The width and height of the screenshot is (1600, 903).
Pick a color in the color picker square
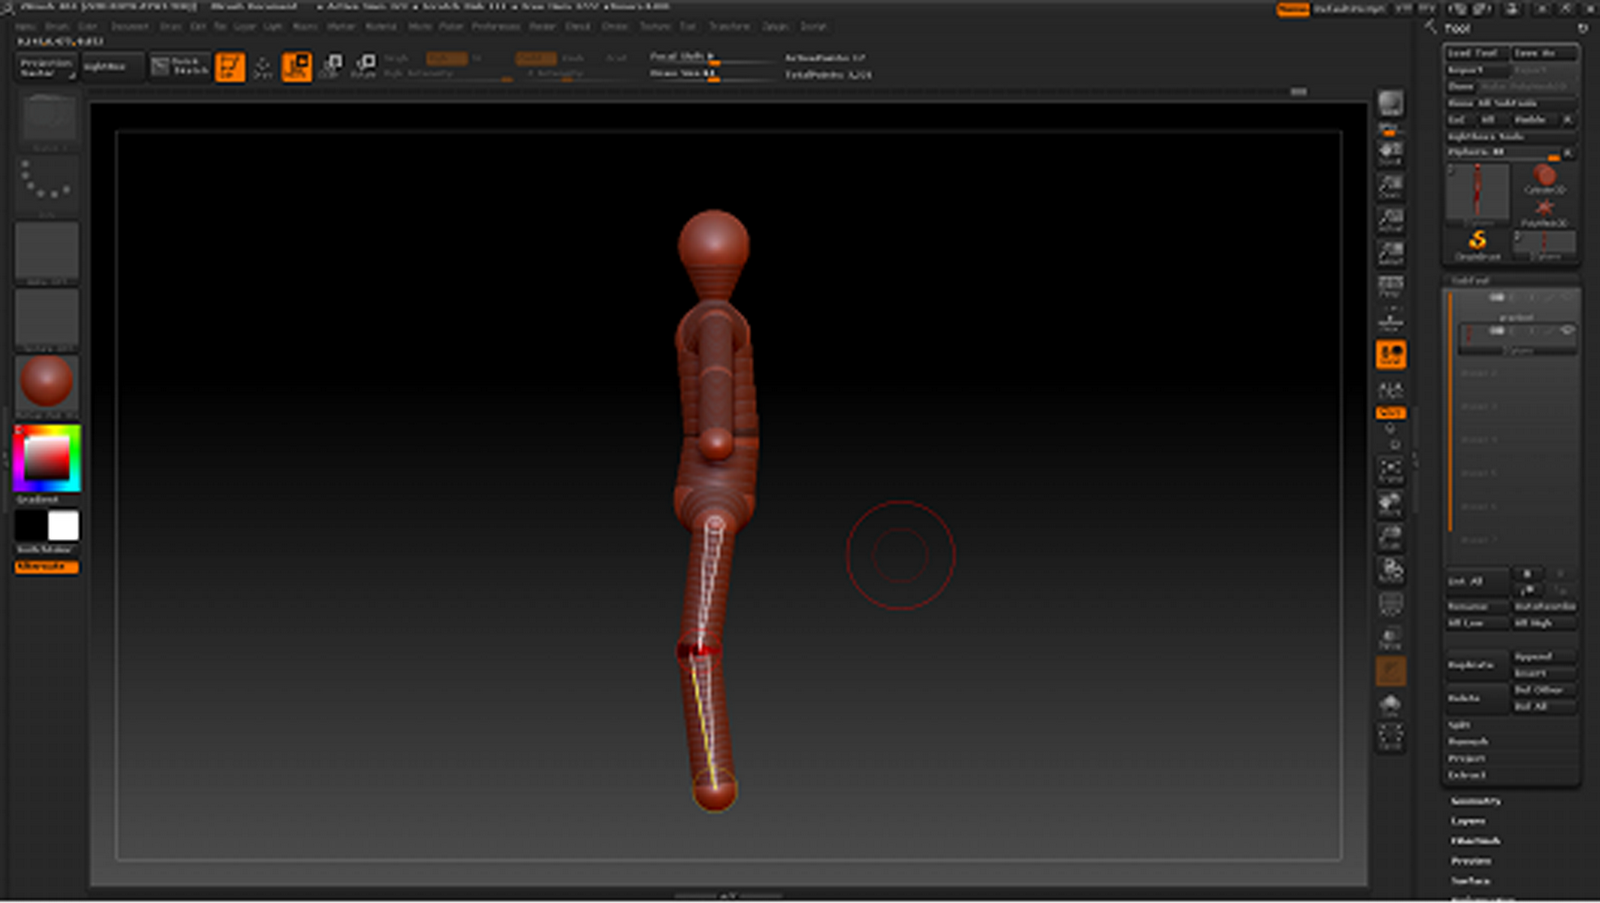coord(47,459)
